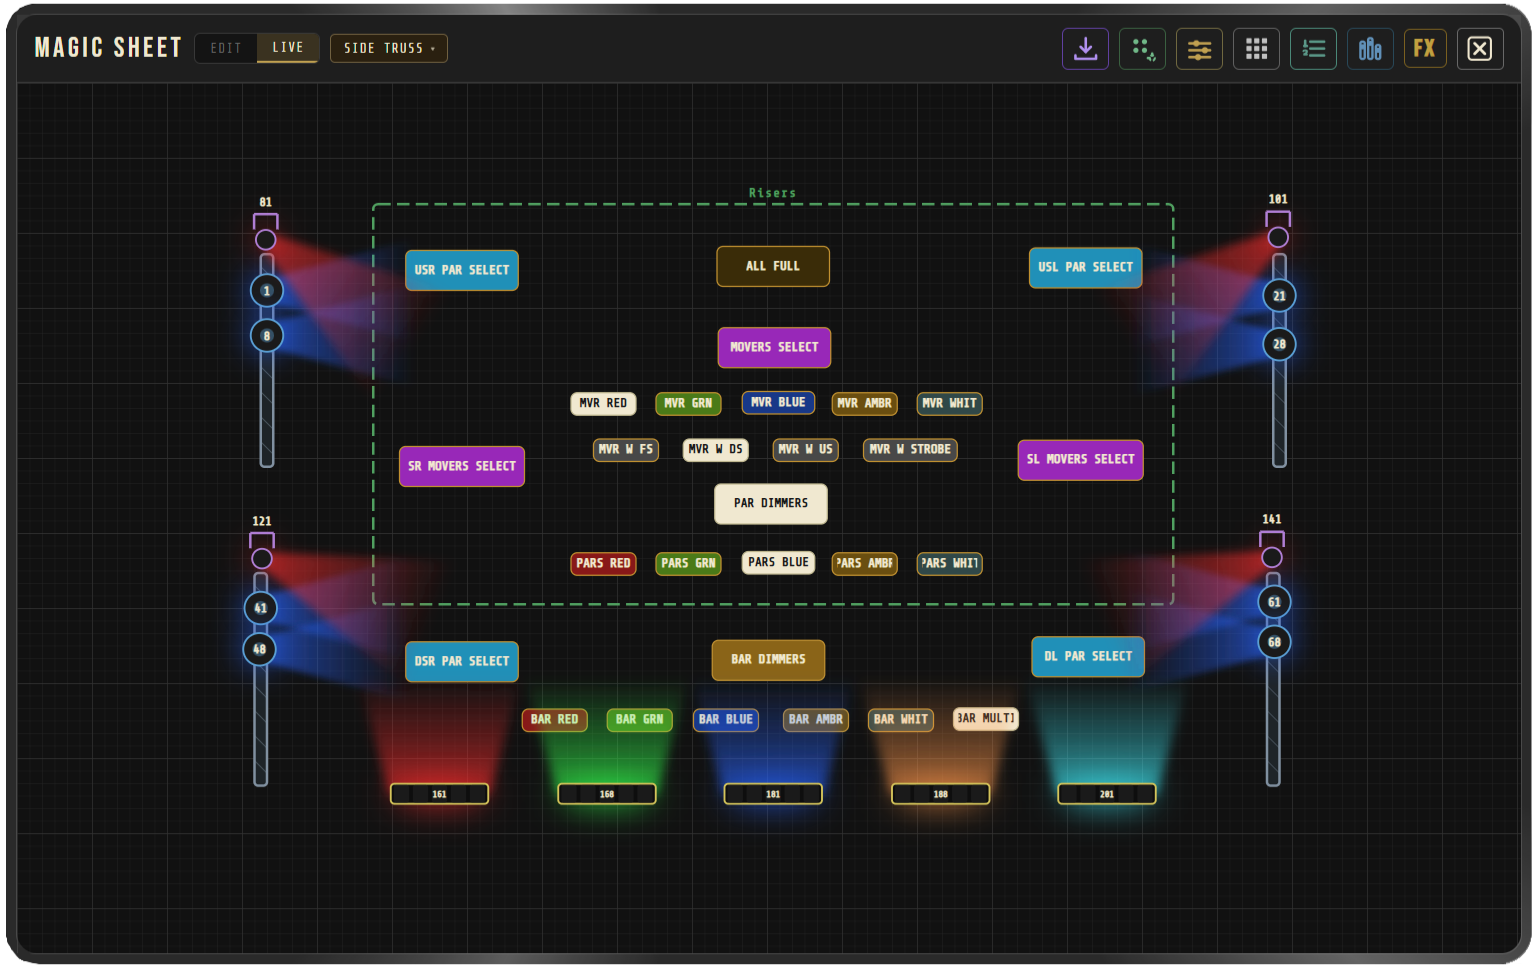Toggle the white grid view icon
The image size is (1540, 968).
[1257, 49]
